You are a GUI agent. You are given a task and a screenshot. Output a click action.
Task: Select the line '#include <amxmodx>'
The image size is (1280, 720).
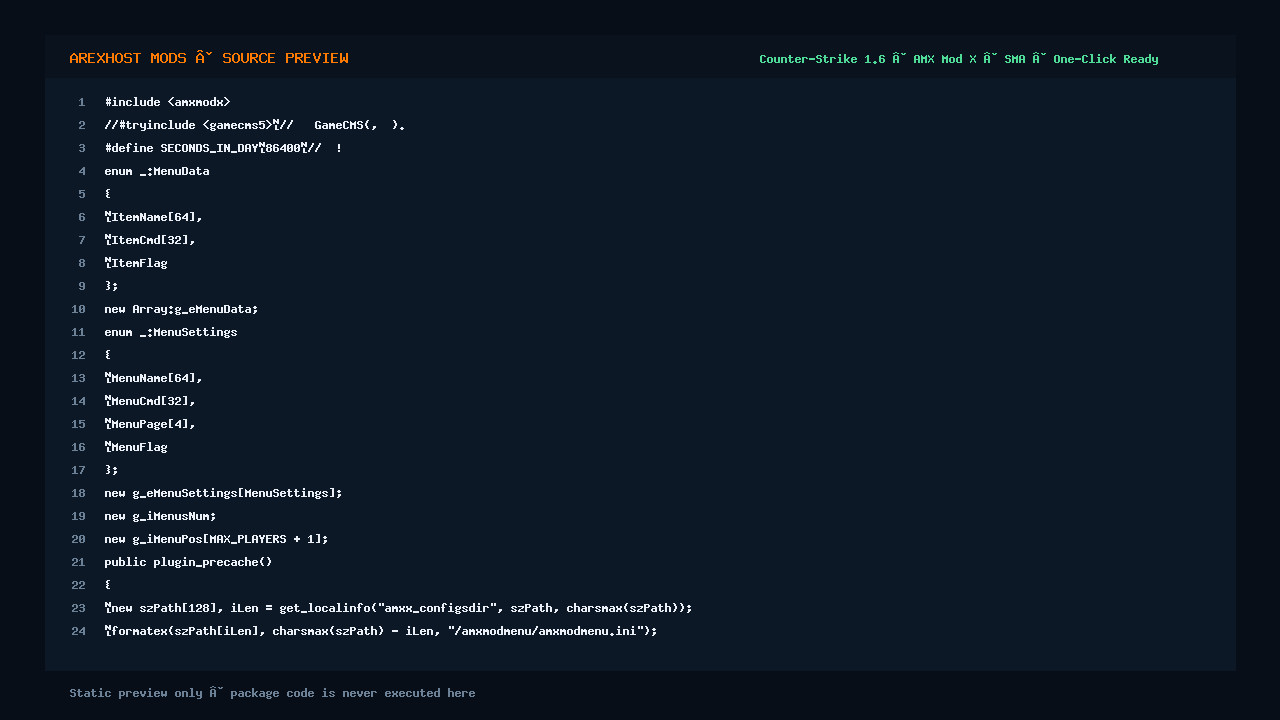click(x=167, y=102)
